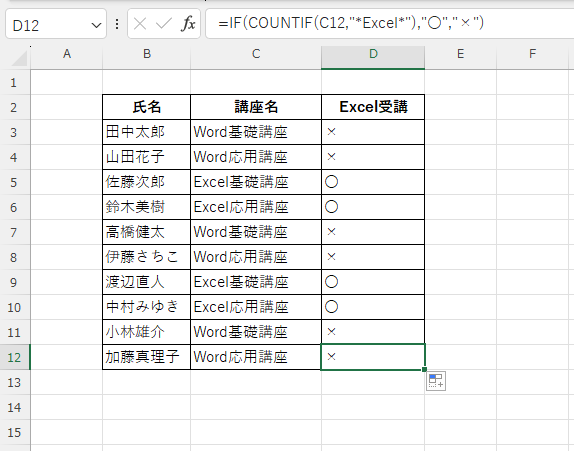Select the cell 鈴木美樹

tap(146, 207)
